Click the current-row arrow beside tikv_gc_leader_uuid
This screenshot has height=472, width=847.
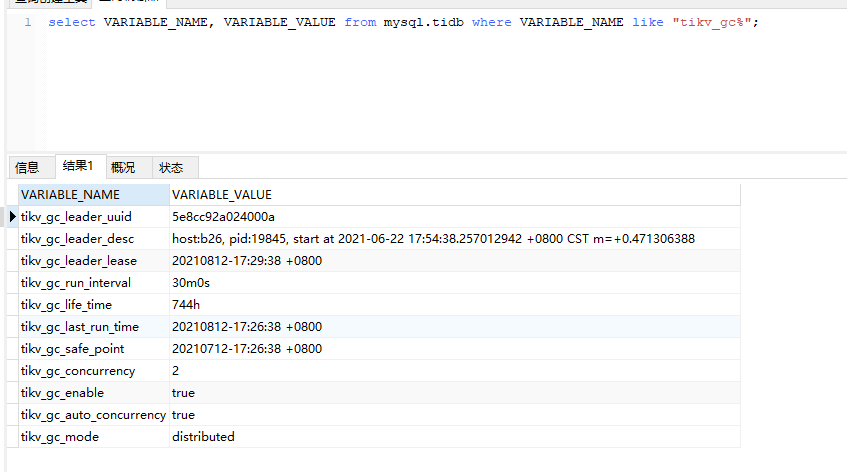[12, 217]
